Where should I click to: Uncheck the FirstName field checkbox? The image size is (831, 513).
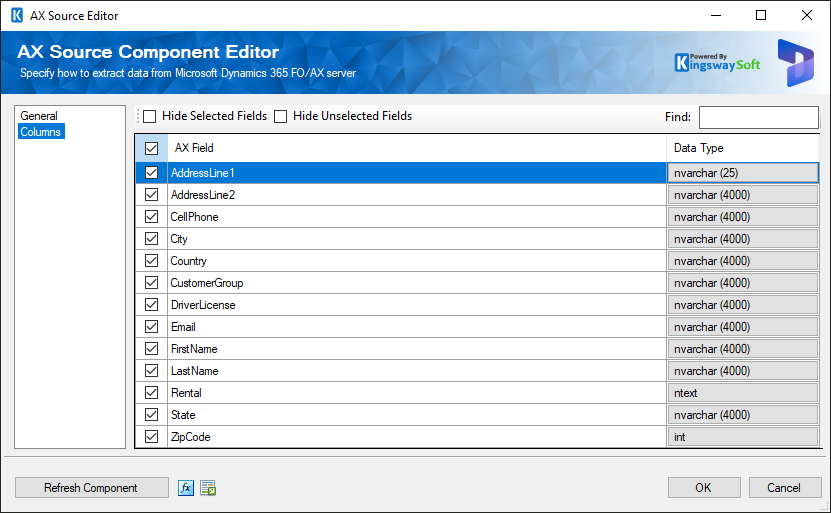tap(152, 349)
